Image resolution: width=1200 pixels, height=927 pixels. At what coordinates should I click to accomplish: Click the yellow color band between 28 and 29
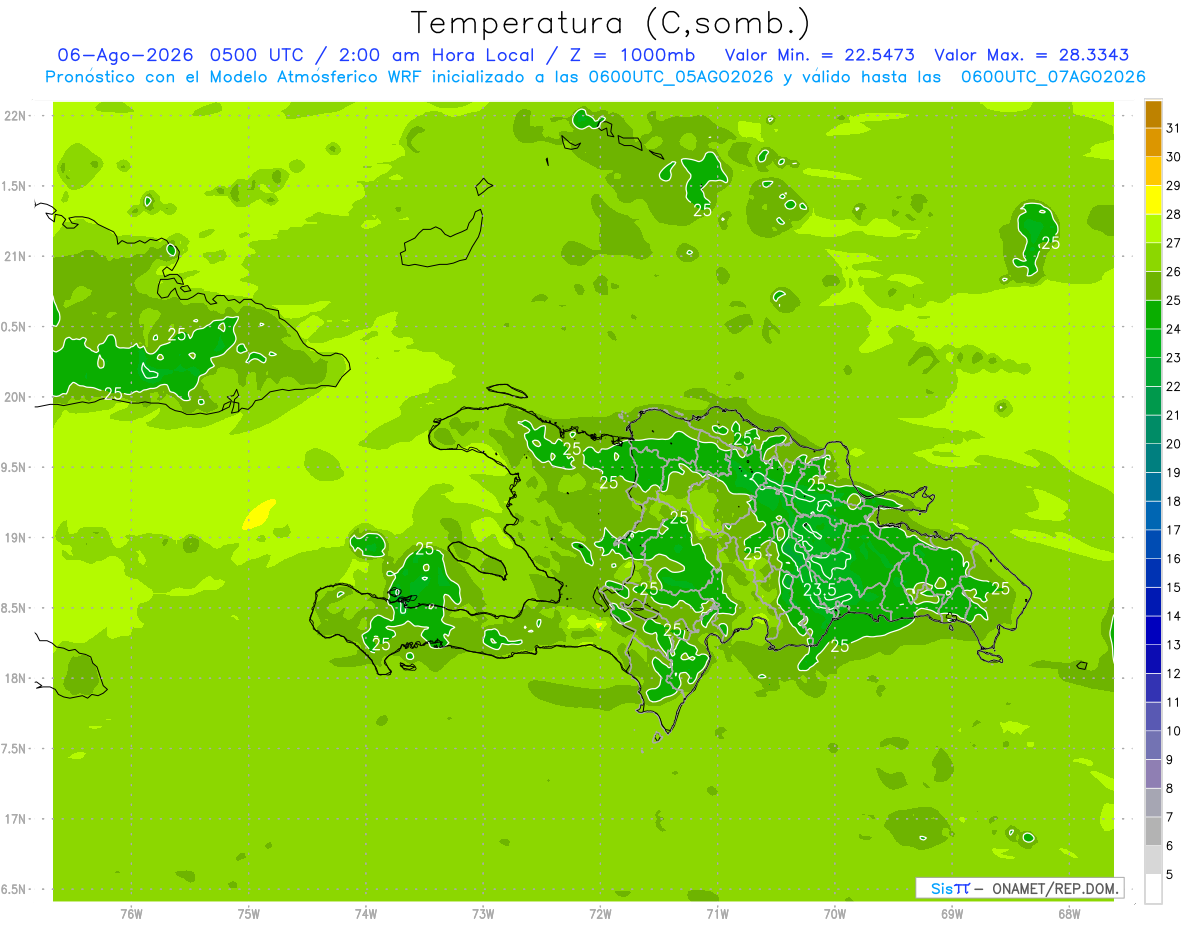pyautogui.click(x=1153, y=200)
